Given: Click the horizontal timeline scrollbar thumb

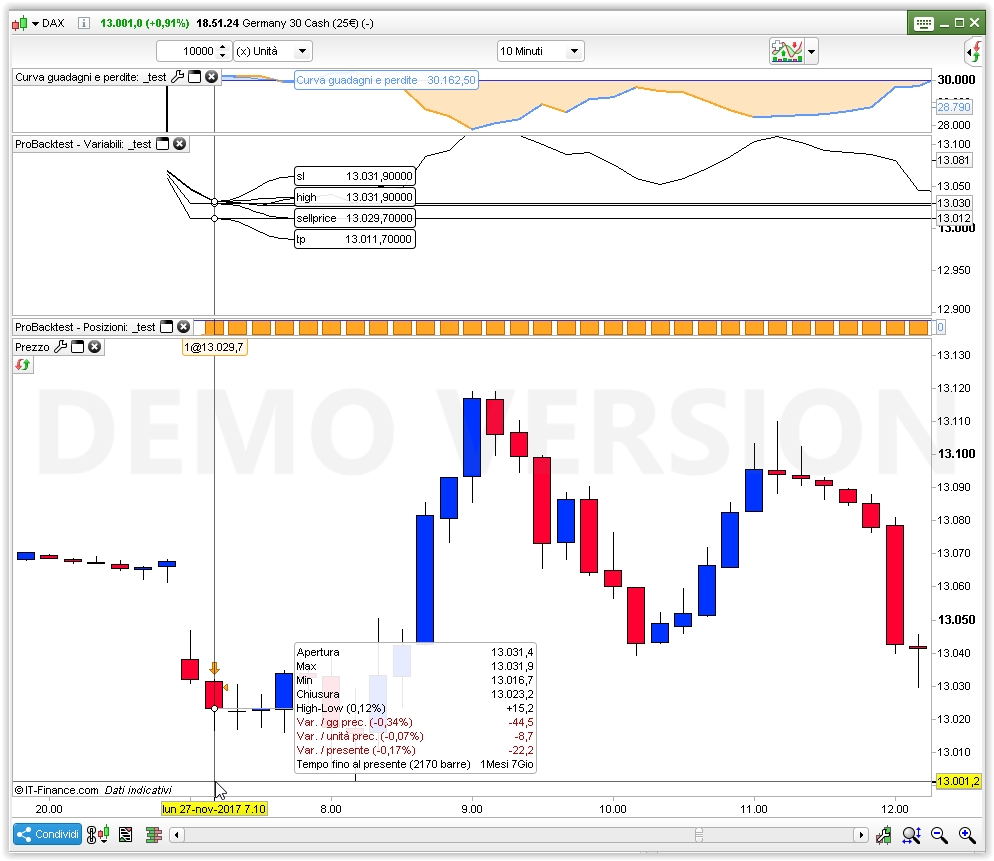Looking at the screenshot, I should [699, 835].
